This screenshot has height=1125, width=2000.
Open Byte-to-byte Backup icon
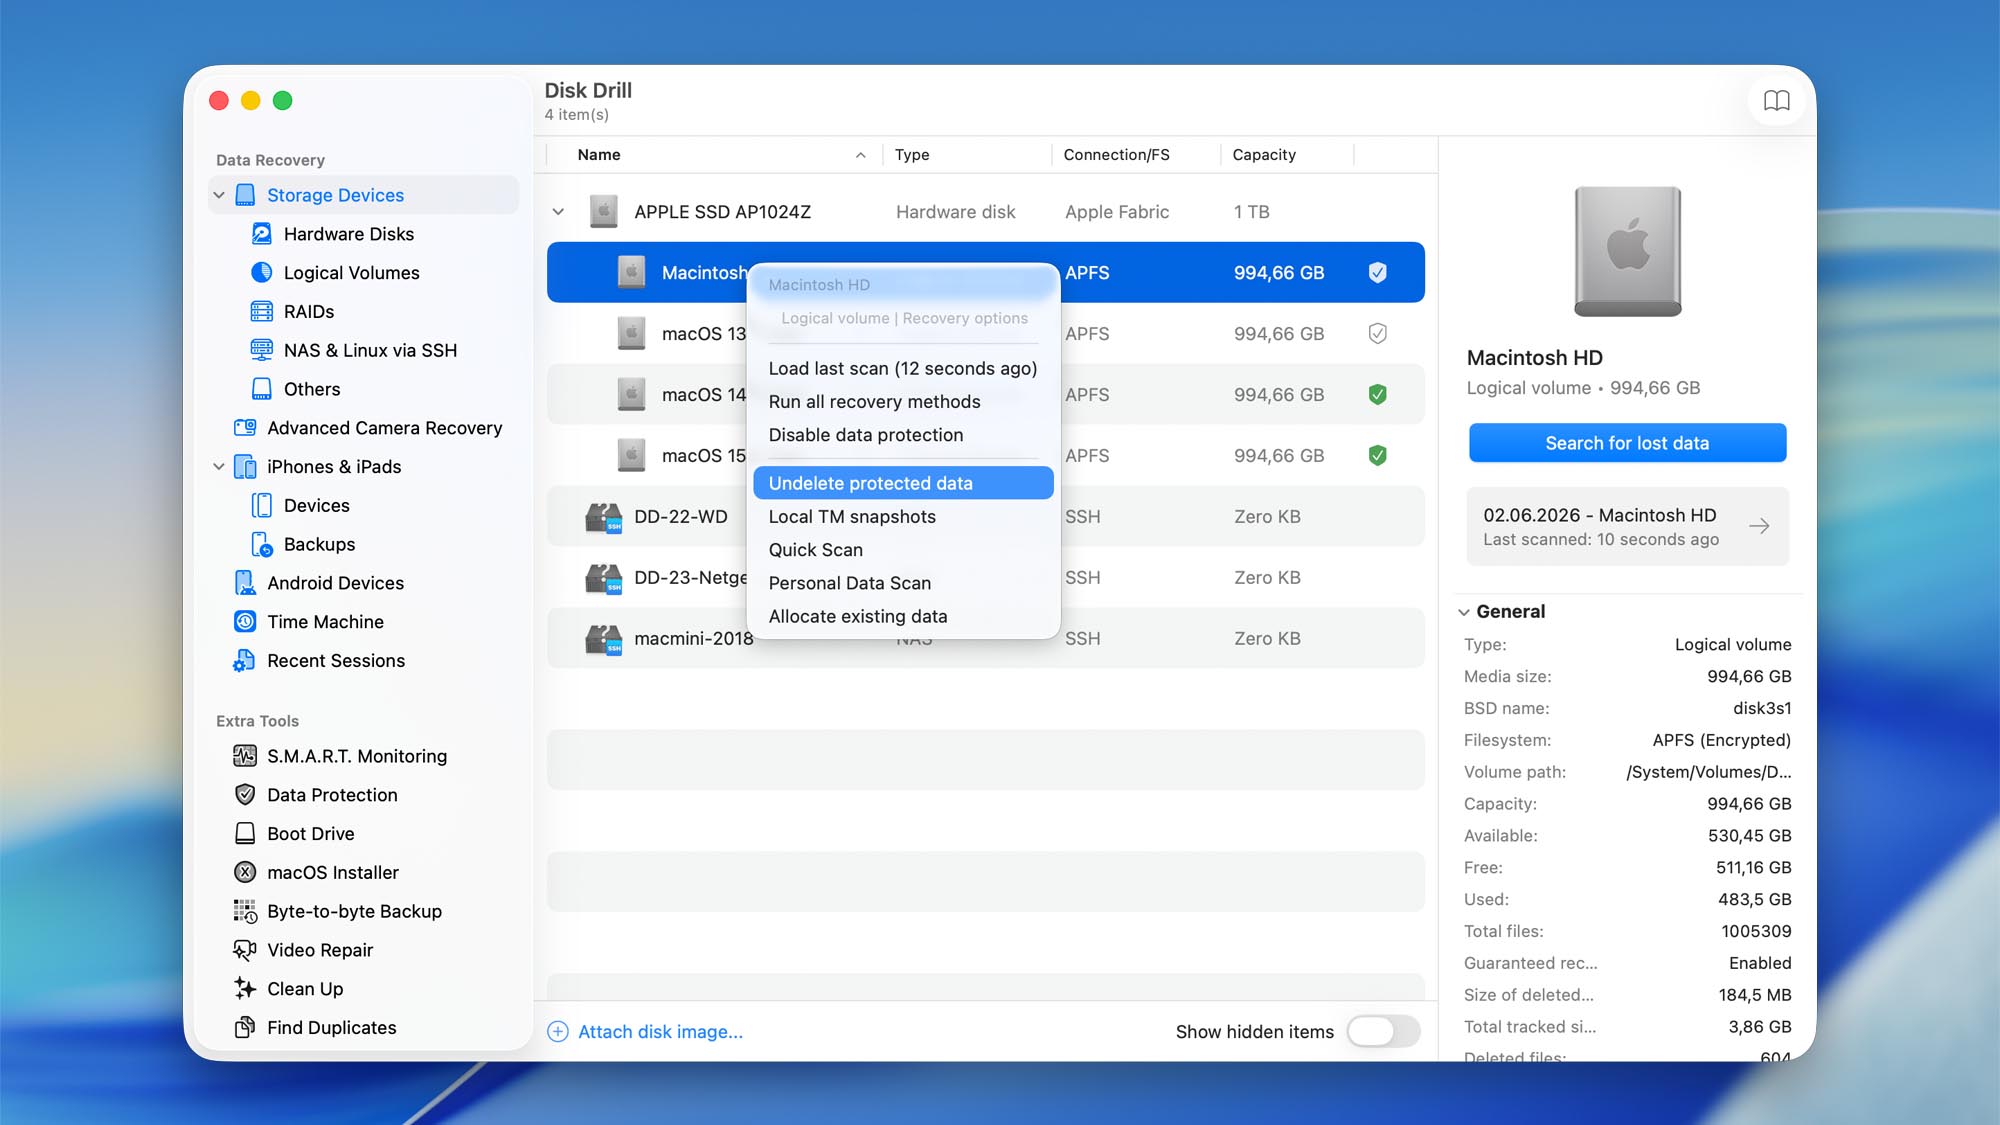click(x=245, y=911)
